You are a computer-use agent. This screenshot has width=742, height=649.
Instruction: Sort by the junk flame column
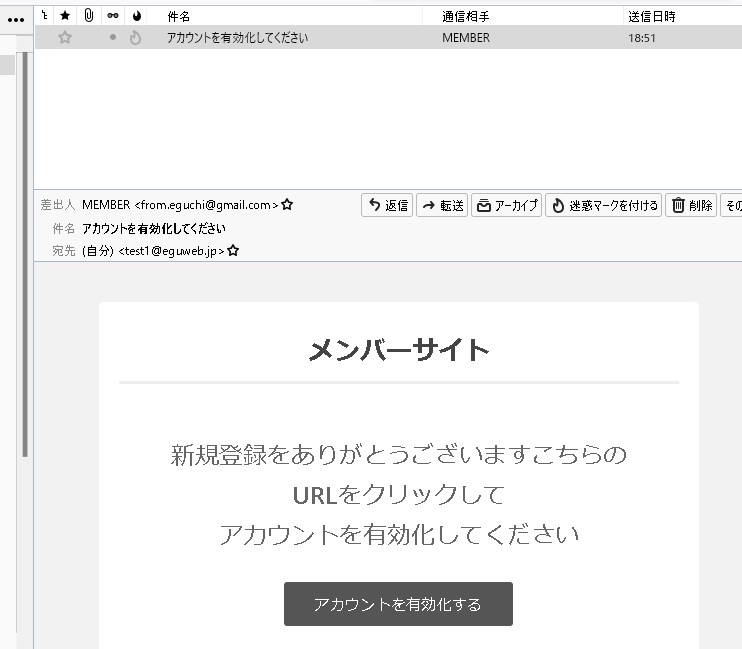tap(136, 16)
